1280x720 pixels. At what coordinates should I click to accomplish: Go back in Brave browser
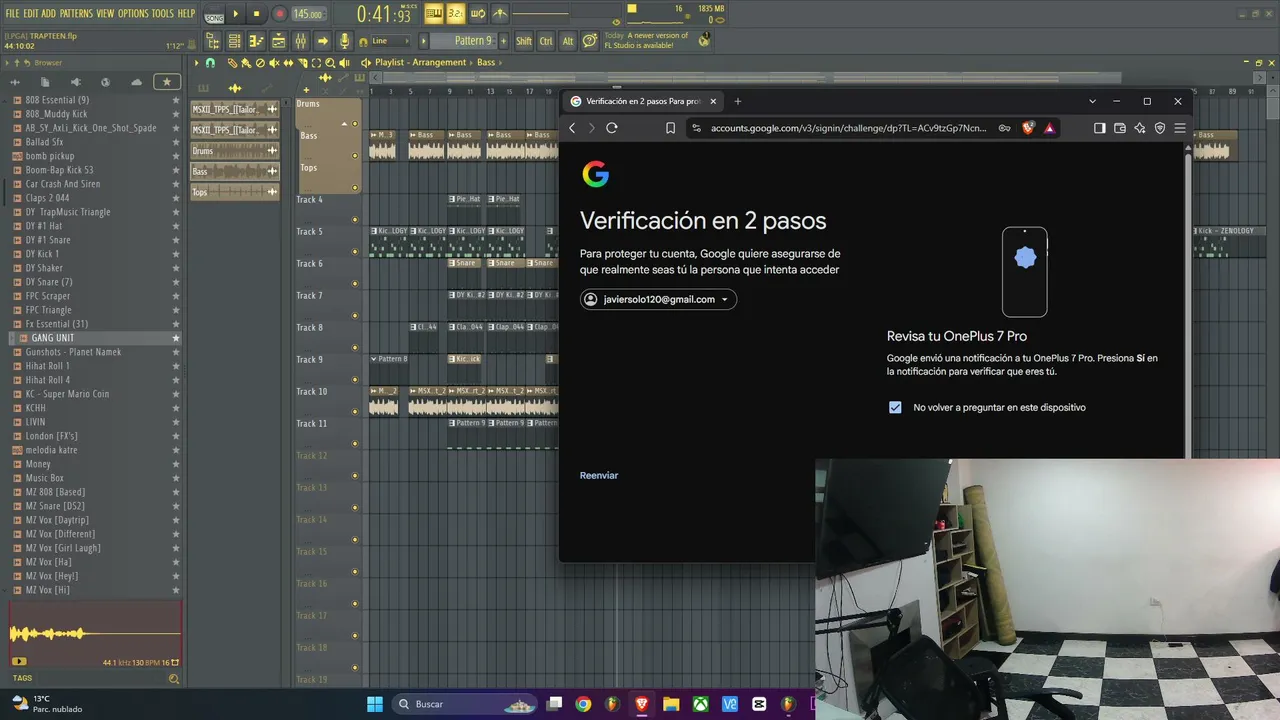coord(572,128)
